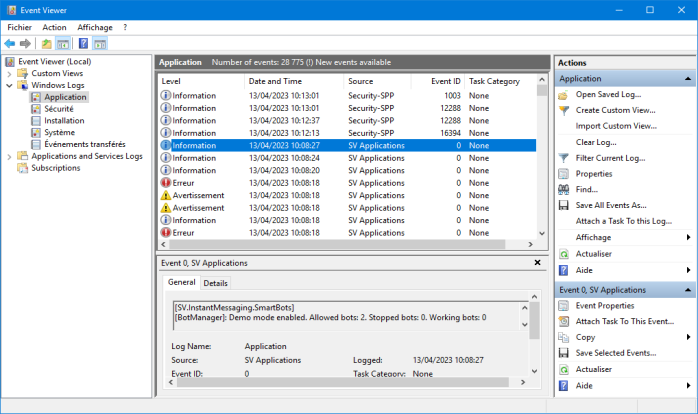The width and height of the screenshot is (698, 414).
Task: Click the Forward arrow toolbar icon
Action: tap(25, 44)
